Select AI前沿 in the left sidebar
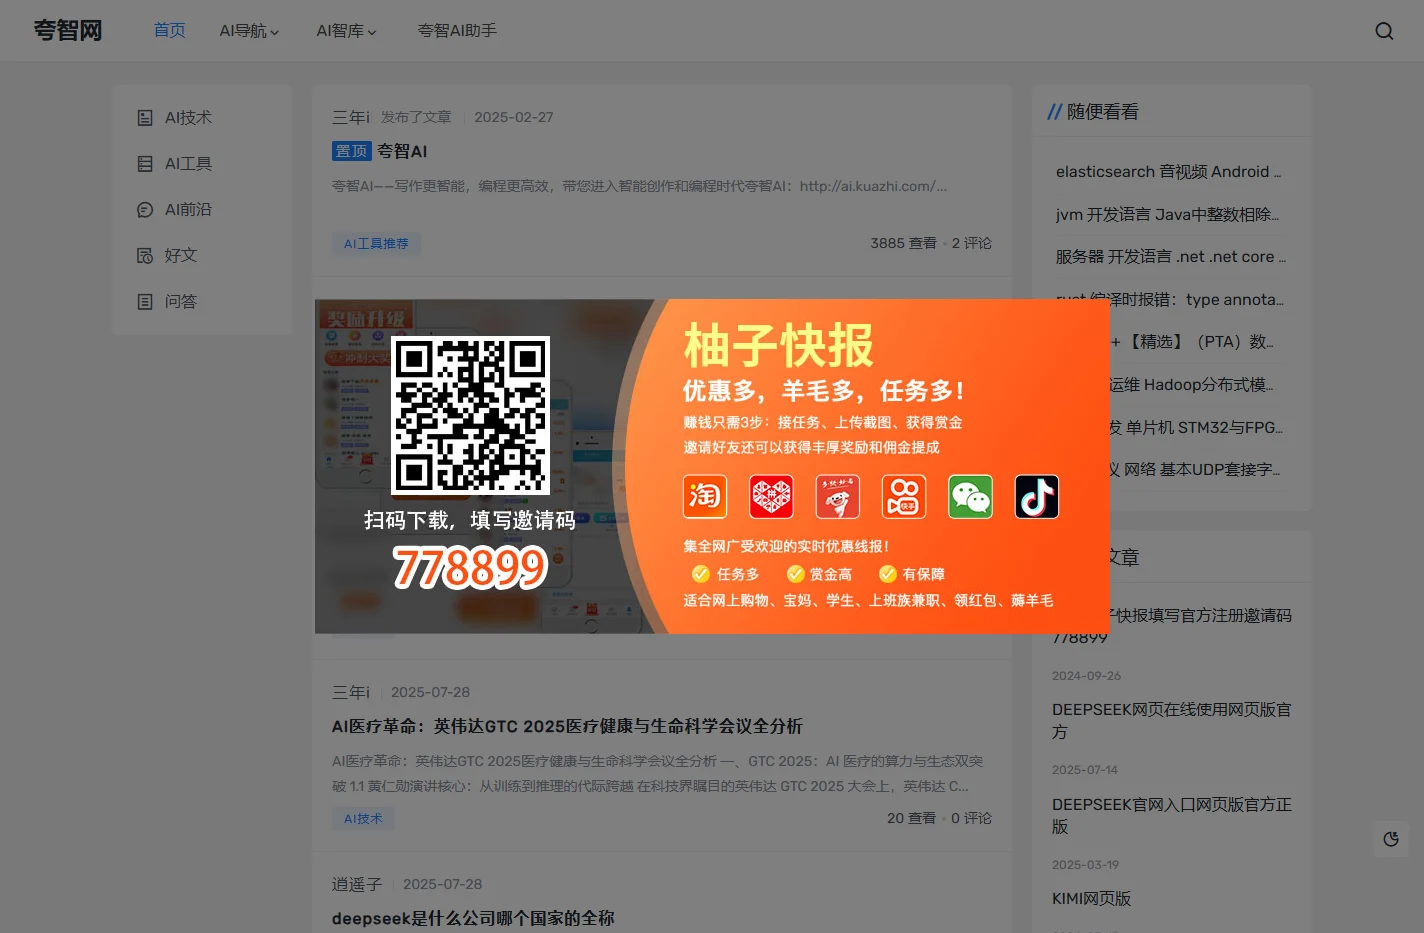1424x933 pixels. click(188, 210)
